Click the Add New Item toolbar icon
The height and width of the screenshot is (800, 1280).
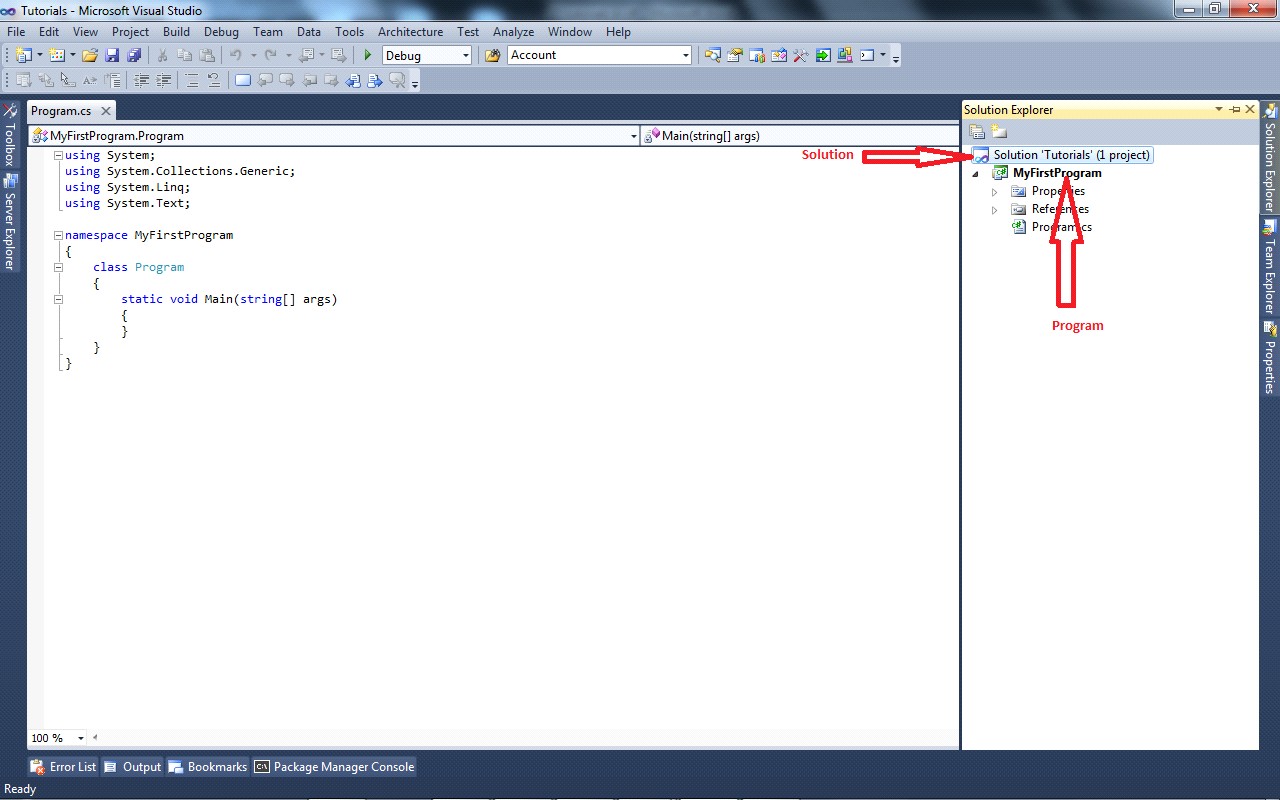(57, 55)
